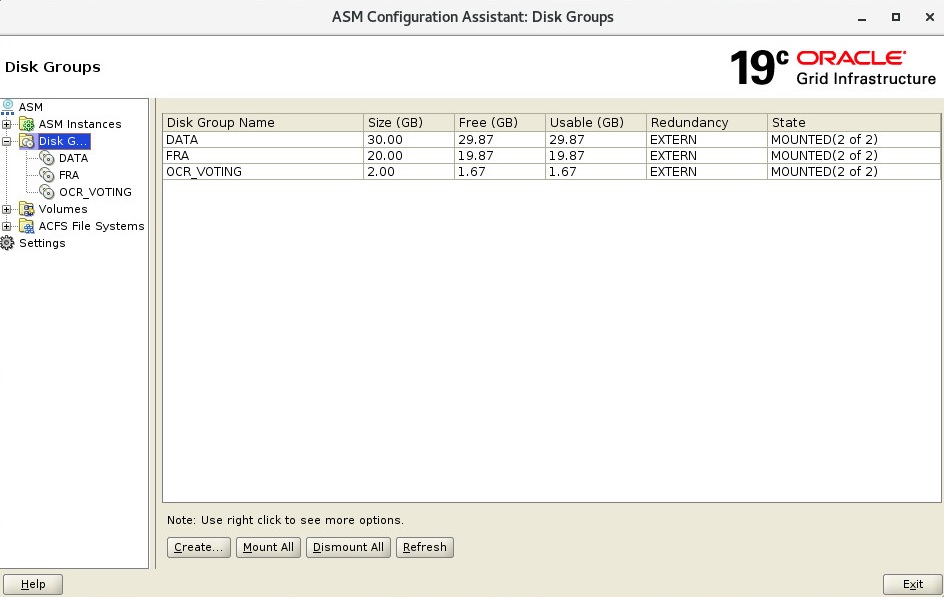Close the ASM Configuration Assistant window
Screen dimensions: 944x597
point(930,17)
